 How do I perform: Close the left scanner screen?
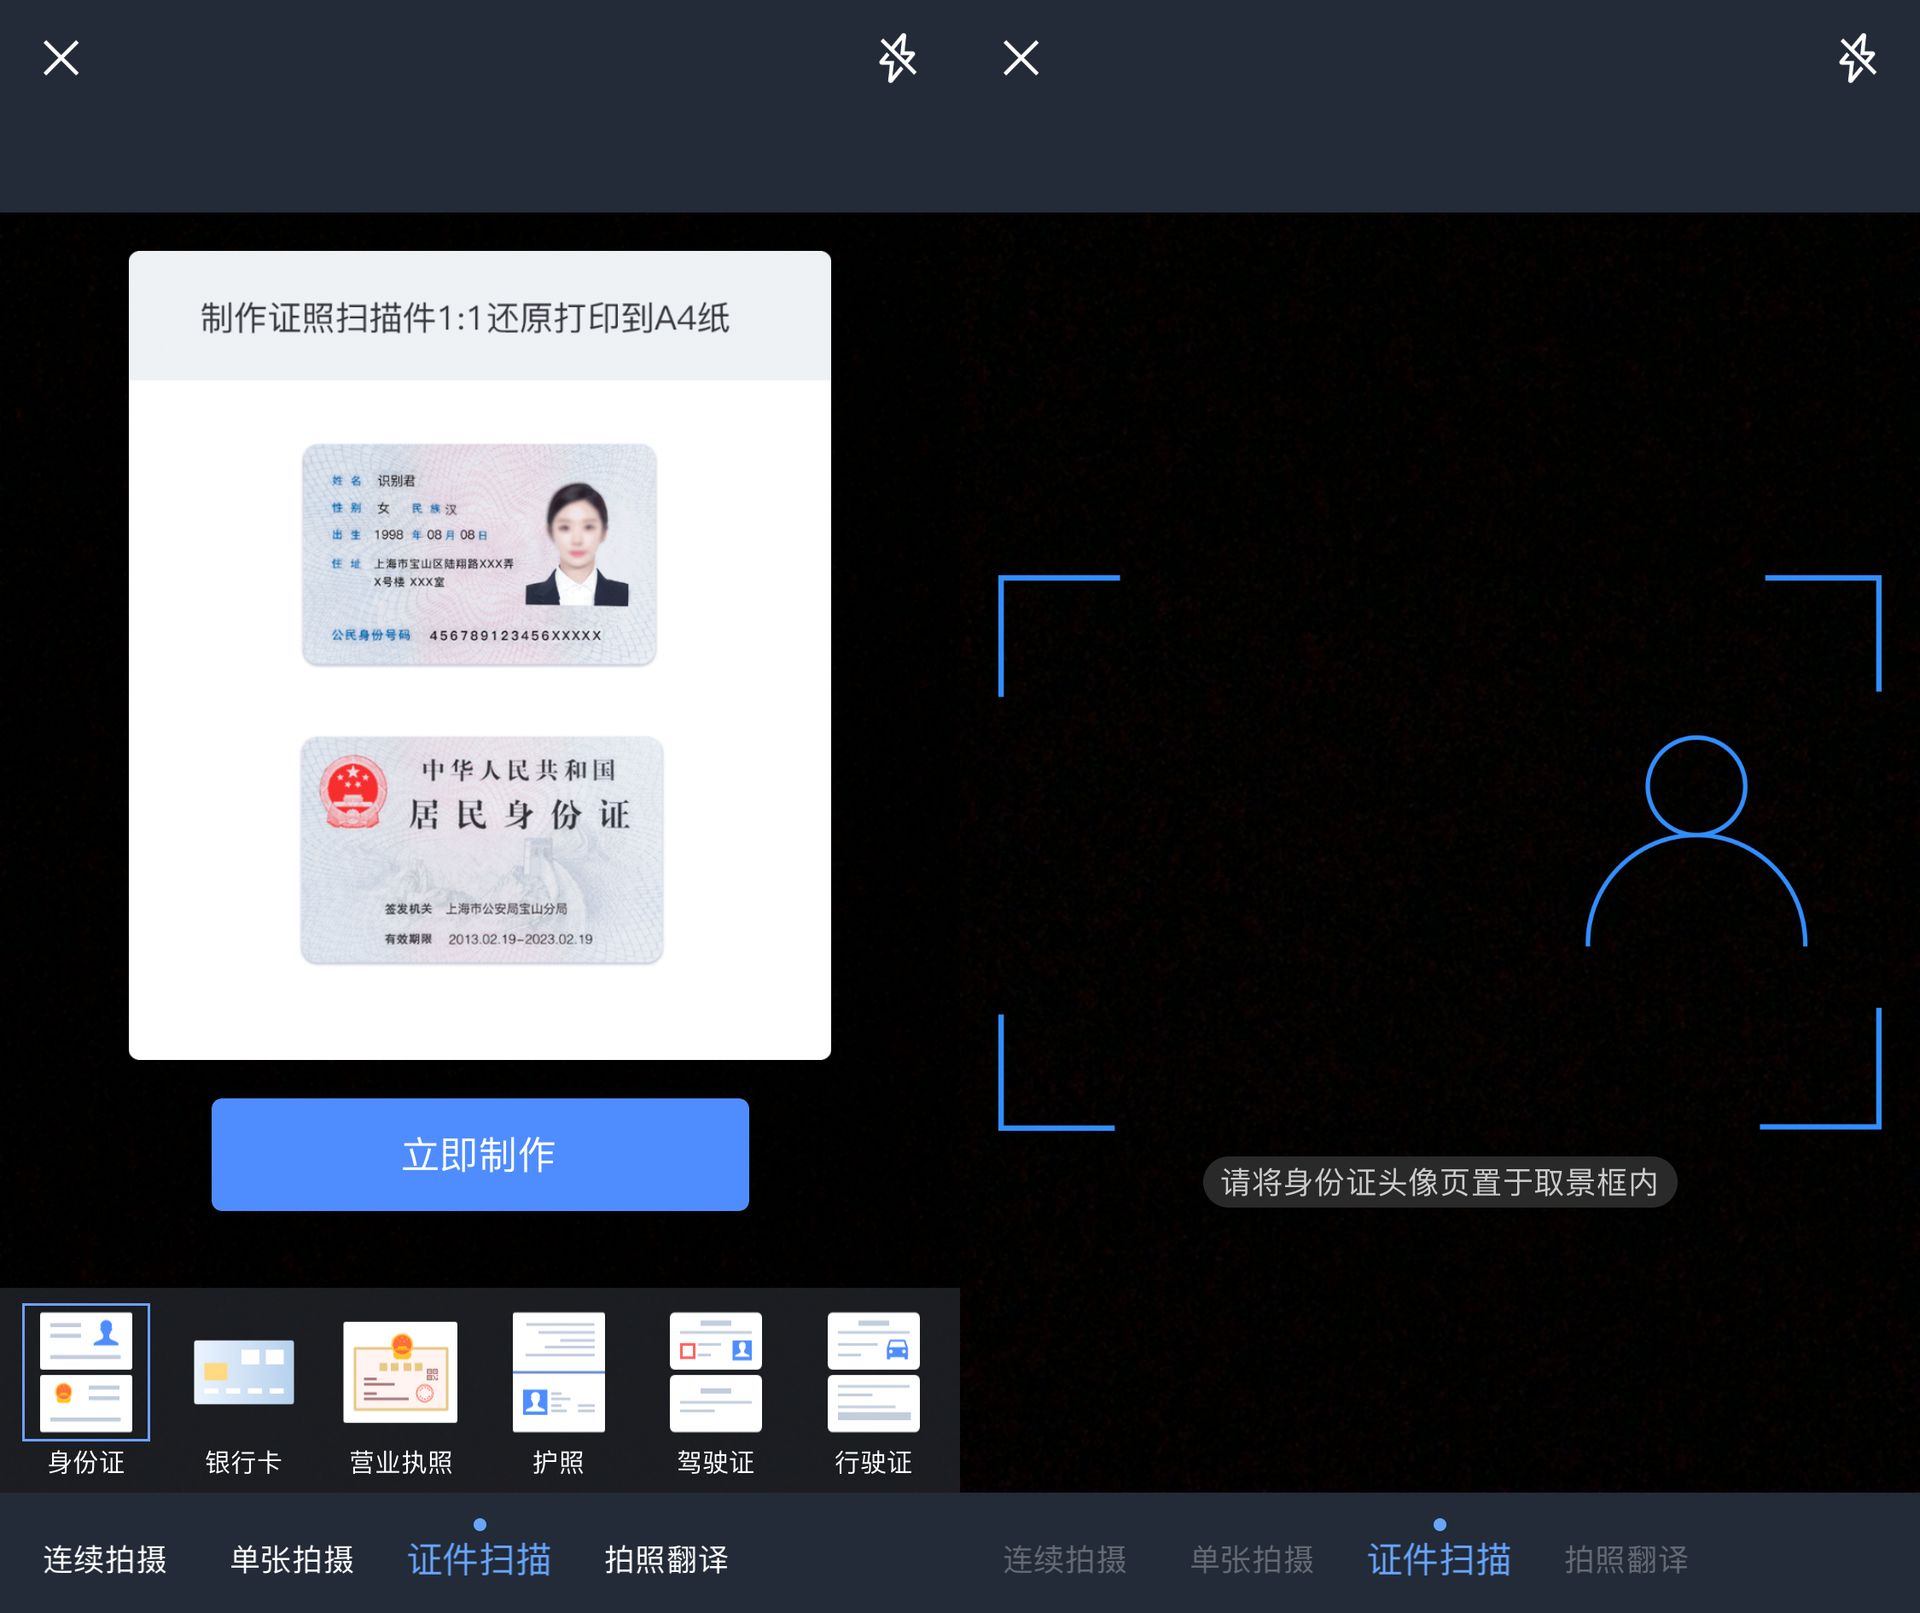[61, 58]
